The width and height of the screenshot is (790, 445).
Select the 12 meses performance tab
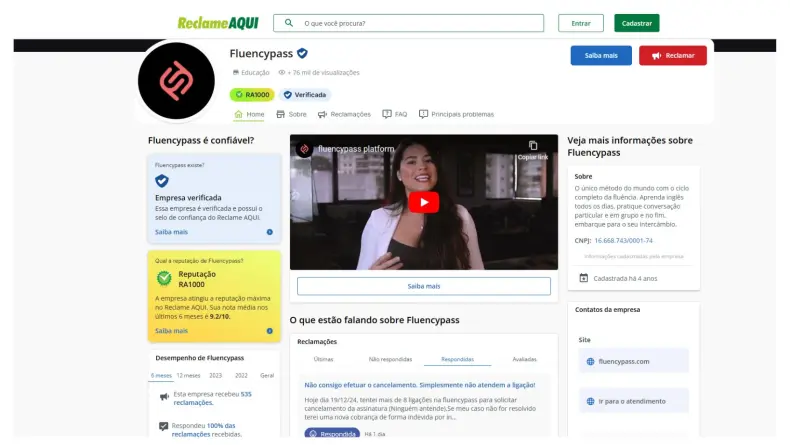click(x=188, y=375)
